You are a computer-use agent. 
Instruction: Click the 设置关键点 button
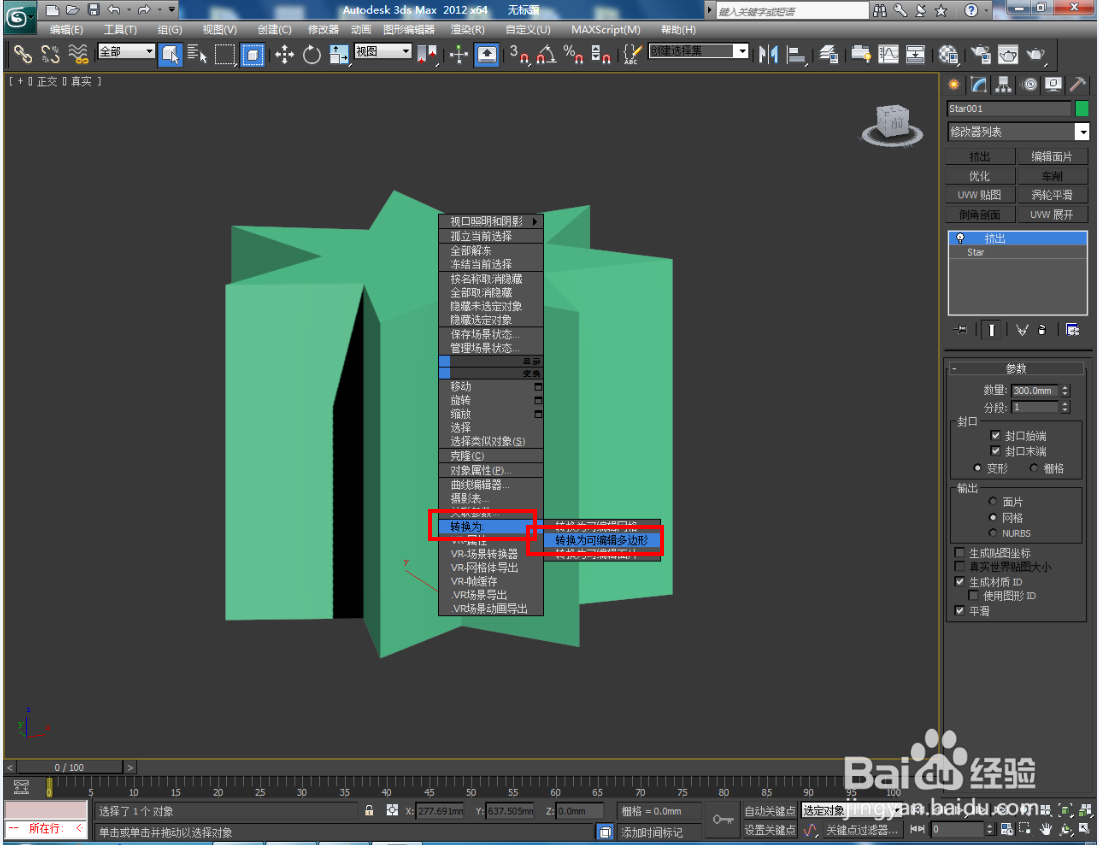770,830
